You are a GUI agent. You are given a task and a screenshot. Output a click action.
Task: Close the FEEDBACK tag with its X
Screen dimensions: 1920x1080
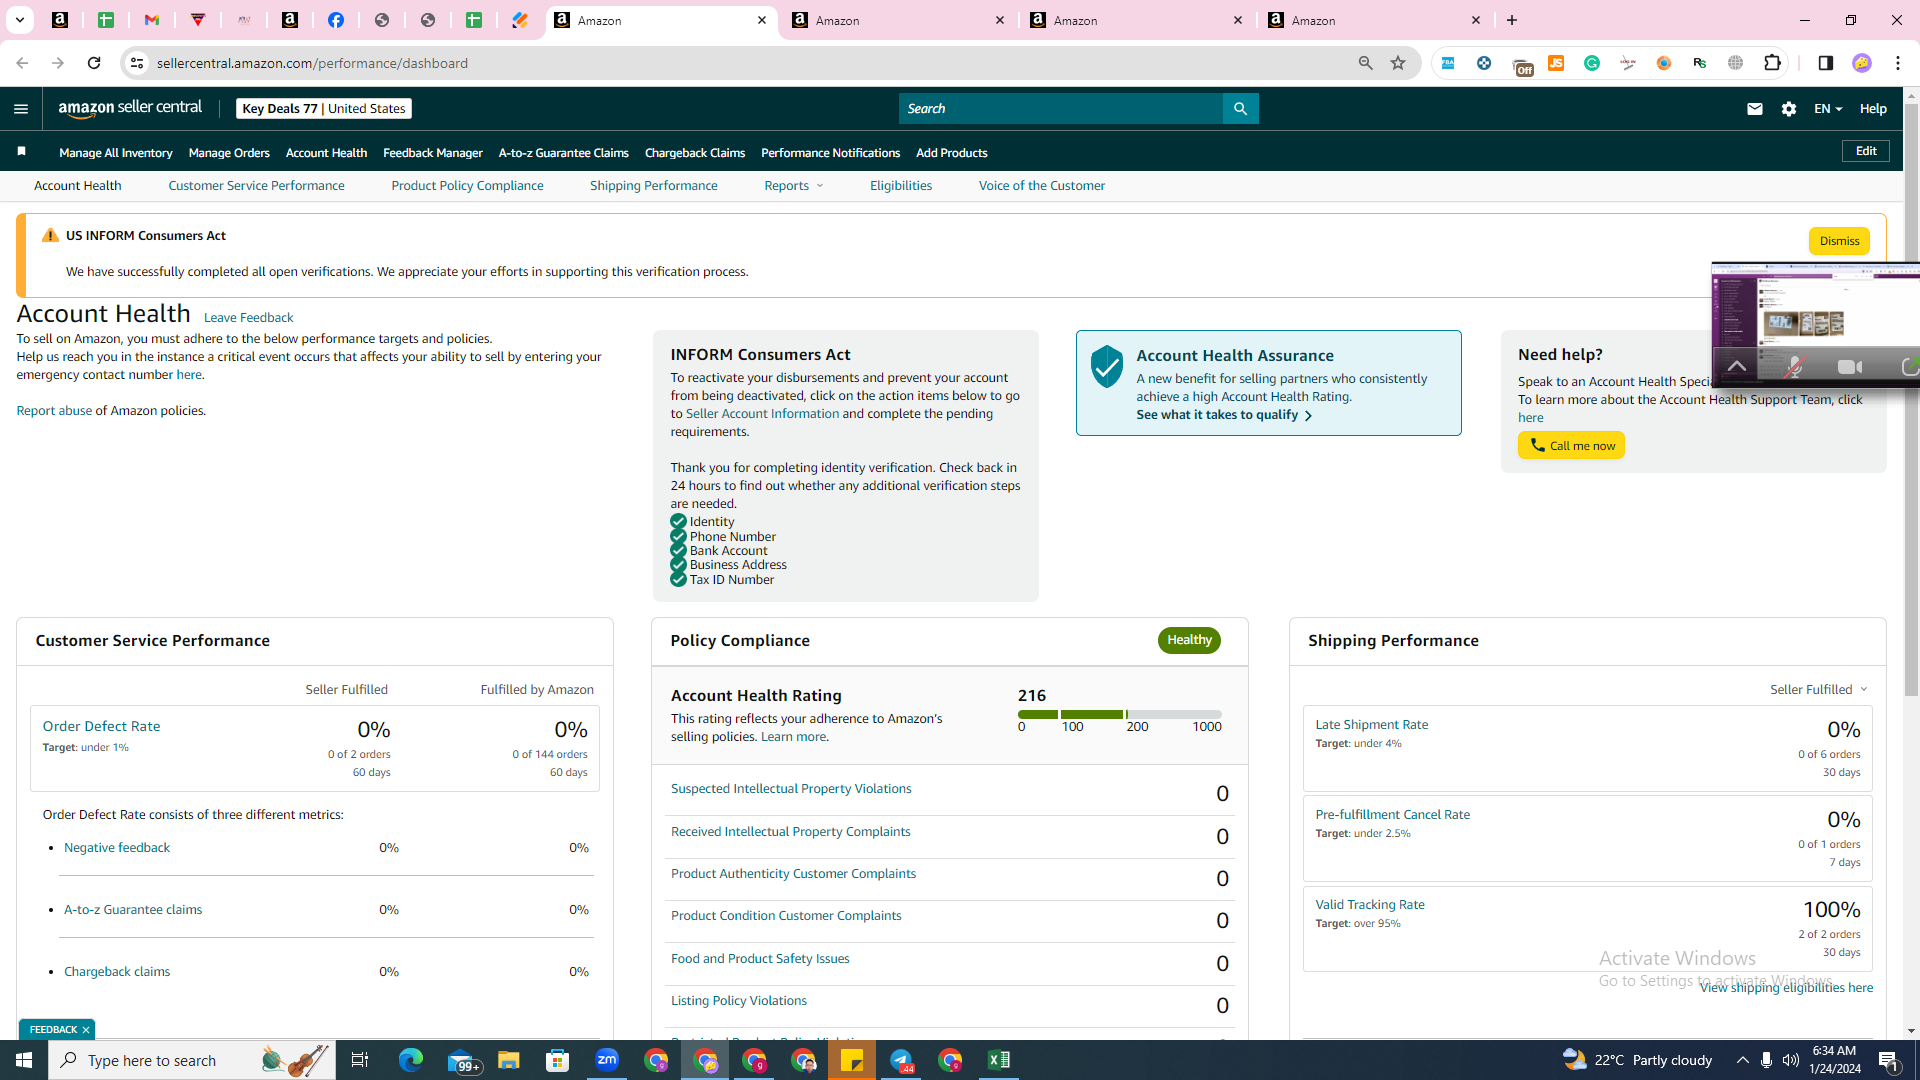[86, 1030]
